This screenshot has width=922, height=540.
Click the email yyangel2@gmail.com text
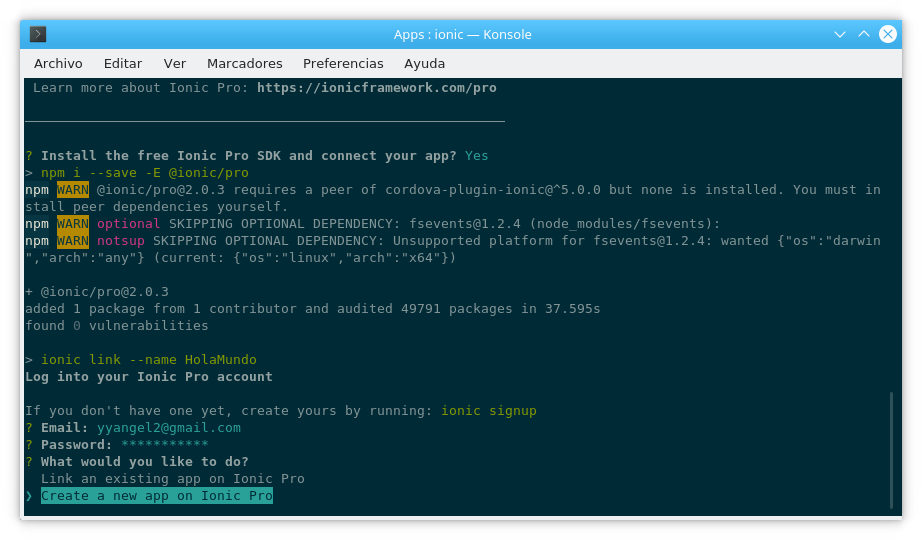(169, 428)
